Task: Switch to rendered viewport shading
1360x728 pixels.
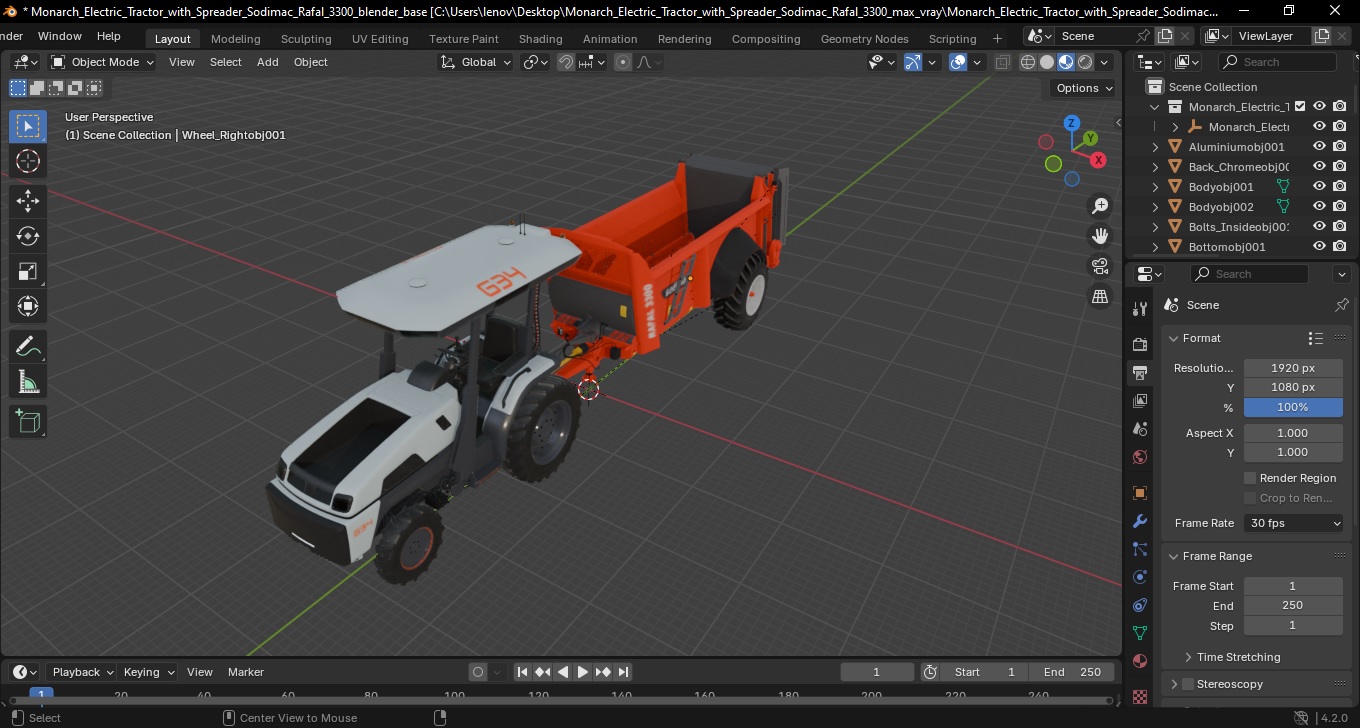Action: pyautogui.click(x=1085, y=62)
